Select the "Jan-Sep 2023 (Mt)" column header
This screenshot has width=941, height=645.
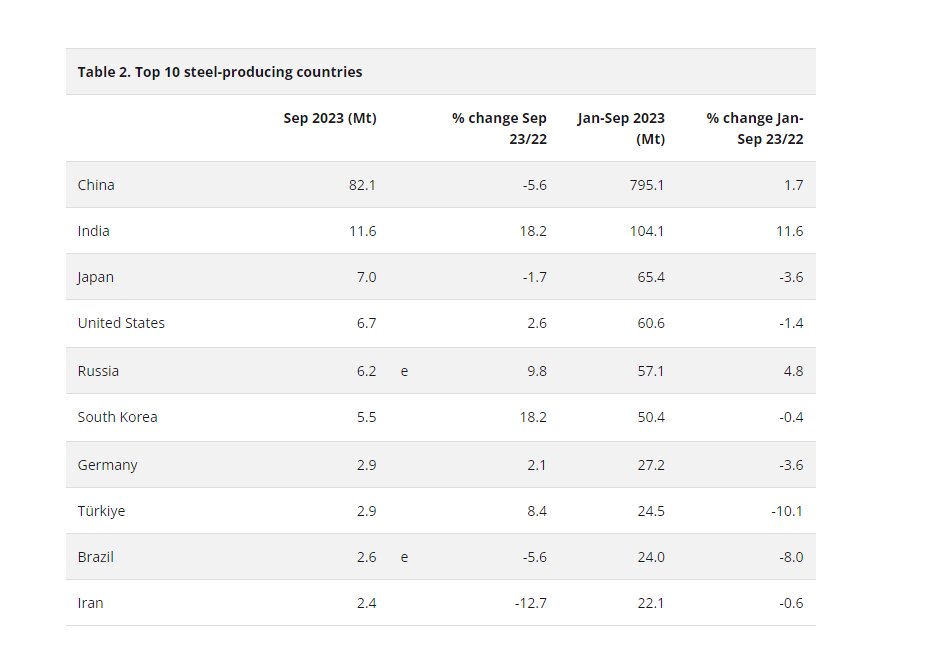[x=621, y=128]
